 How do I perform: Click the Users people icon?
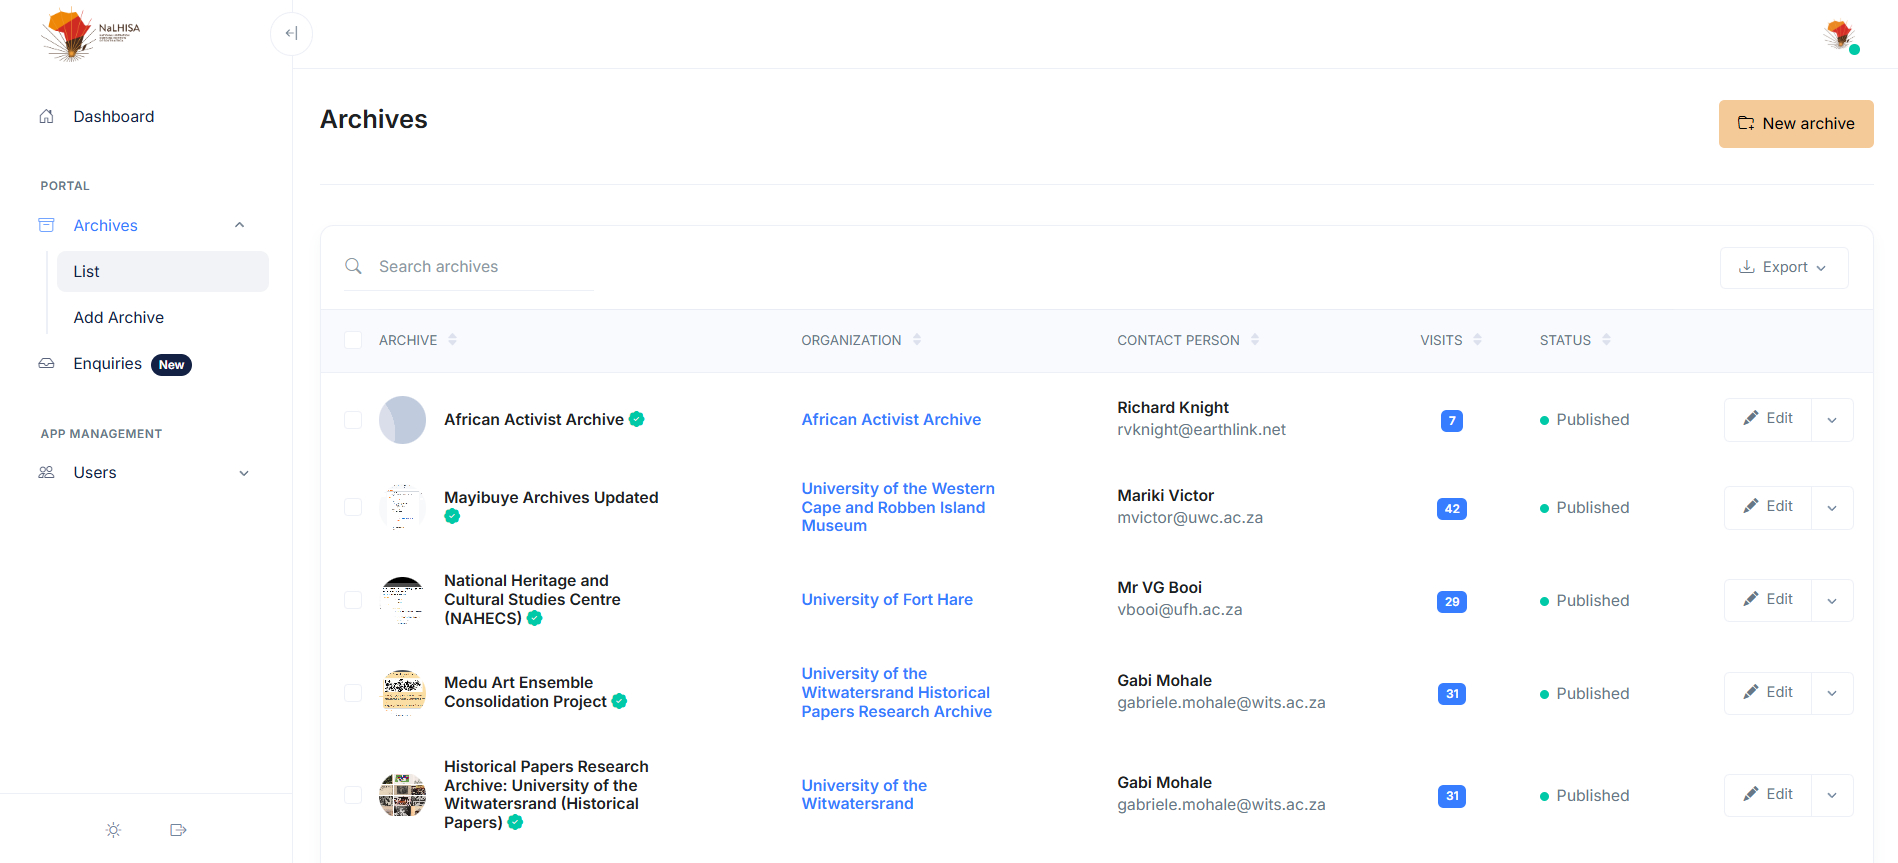[46, 472]
